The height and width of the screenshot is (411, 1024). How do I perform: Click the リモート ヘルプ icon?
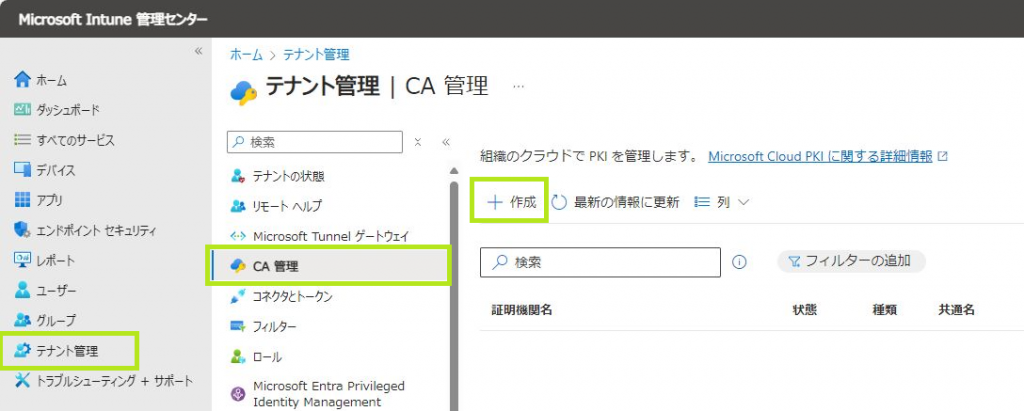(238, 206)
